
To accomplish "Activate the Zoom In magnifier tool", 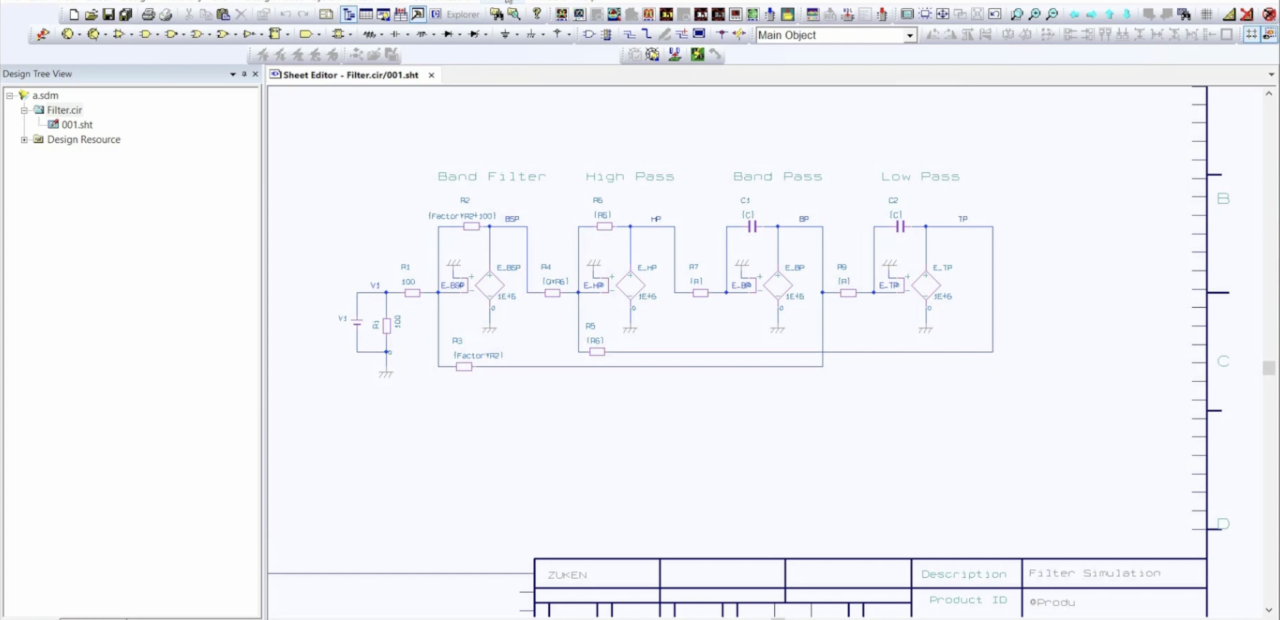I will tap(1034, 15).
